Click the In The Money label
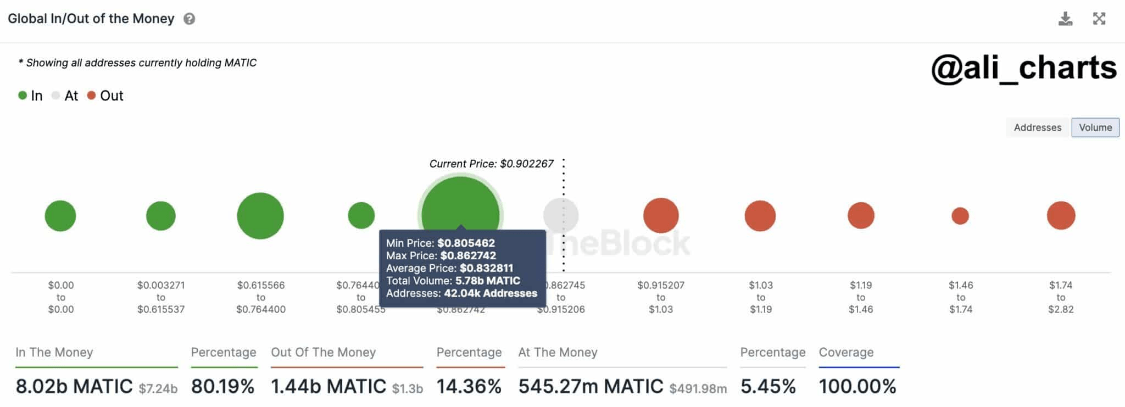 click(x=55, y=352)
